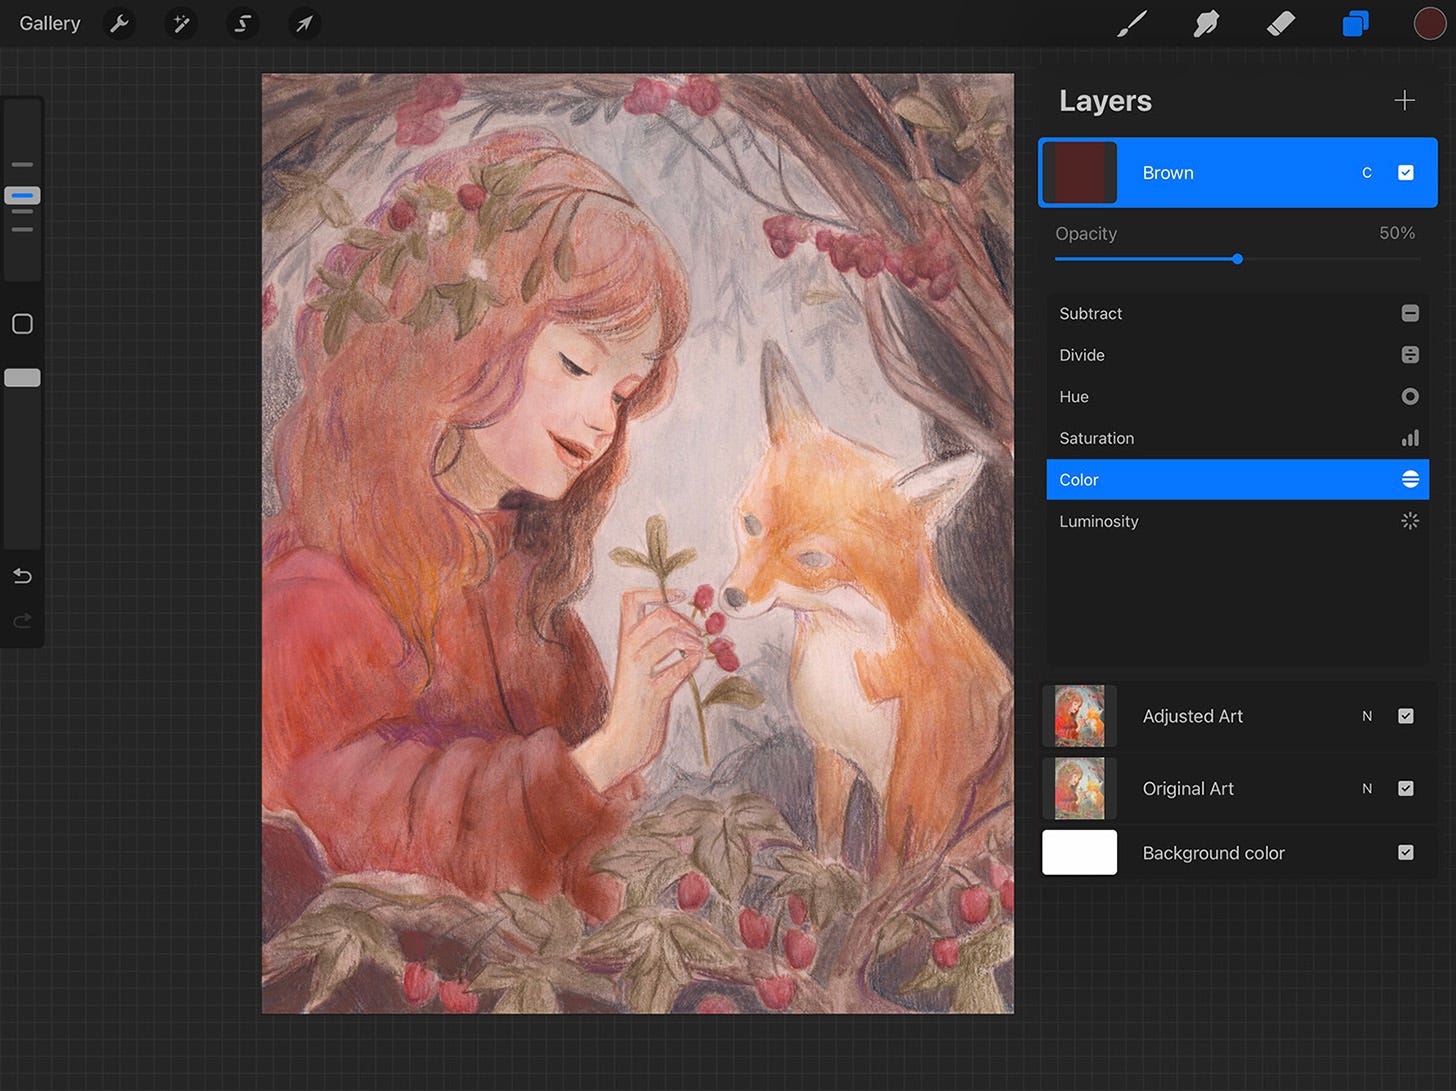Screen dimensions: 1456x1091
Task: Hide the Adjusted Art layer
Action: (1406, 716)
